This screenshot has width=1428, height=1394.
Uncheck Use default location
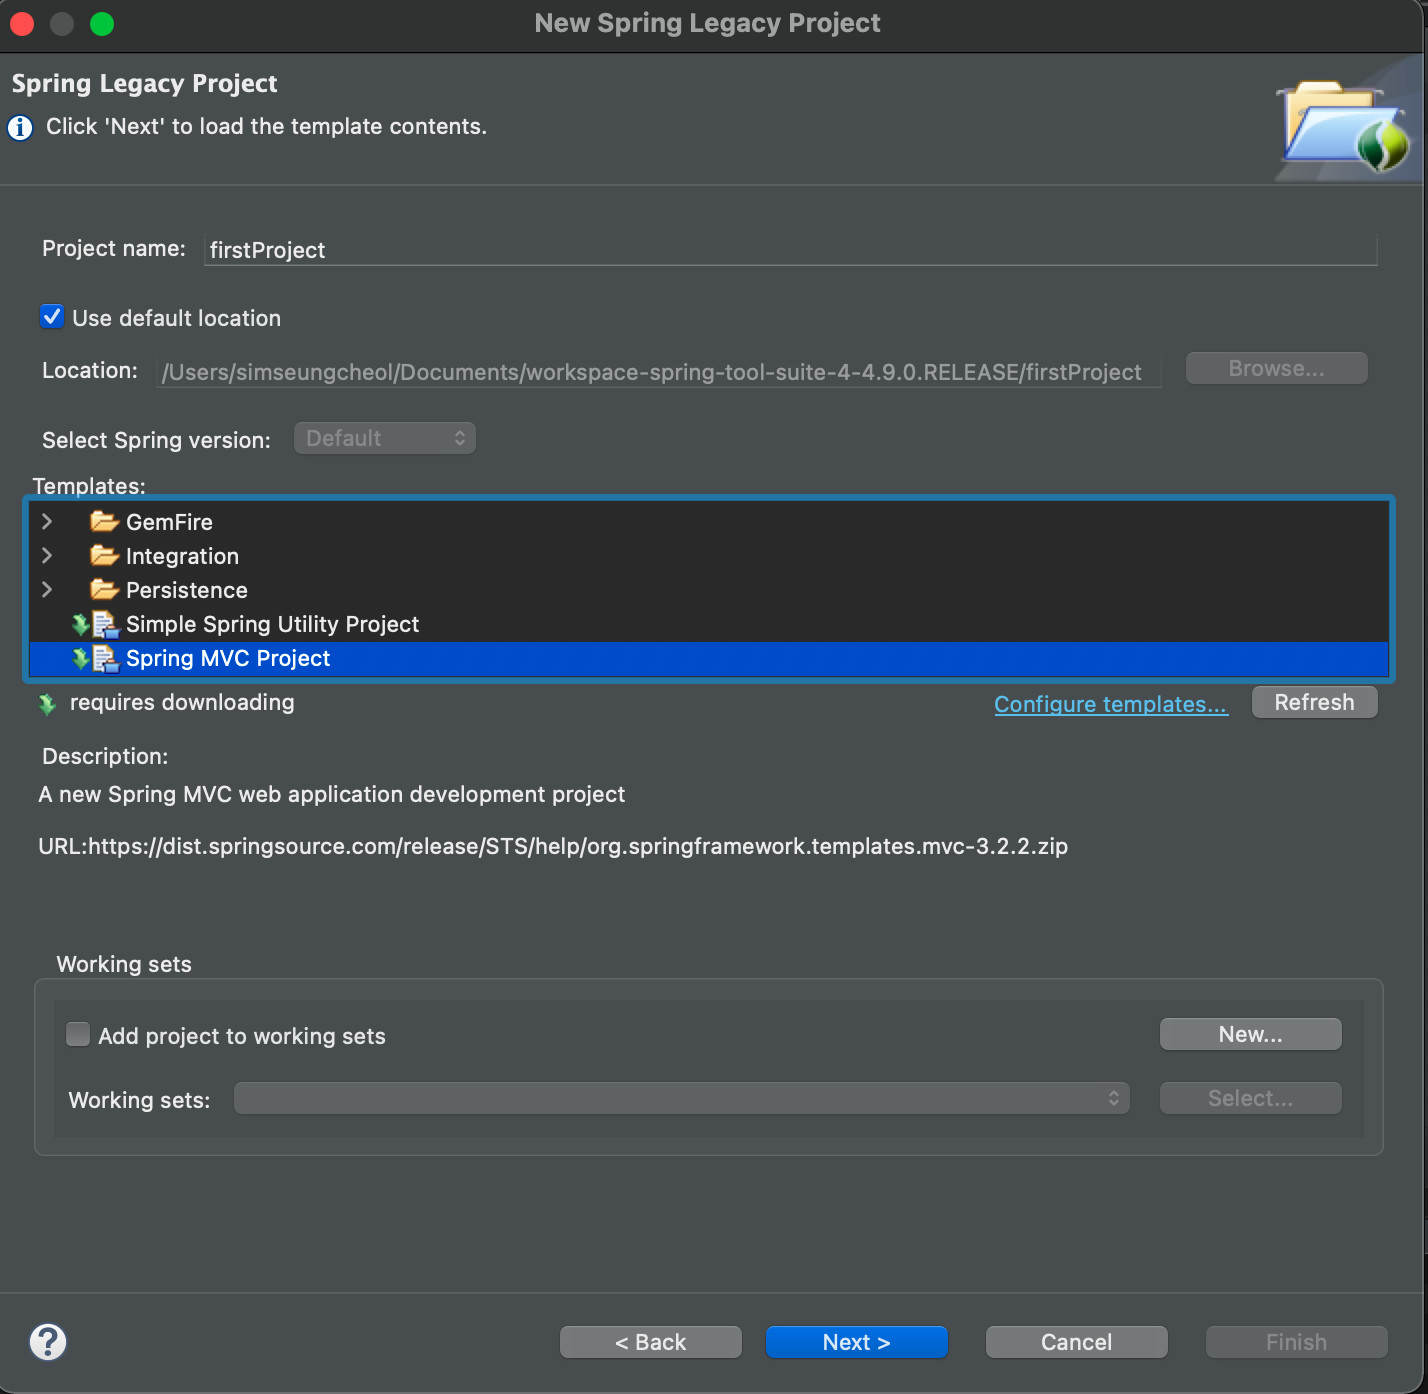(x=52, y=317)
